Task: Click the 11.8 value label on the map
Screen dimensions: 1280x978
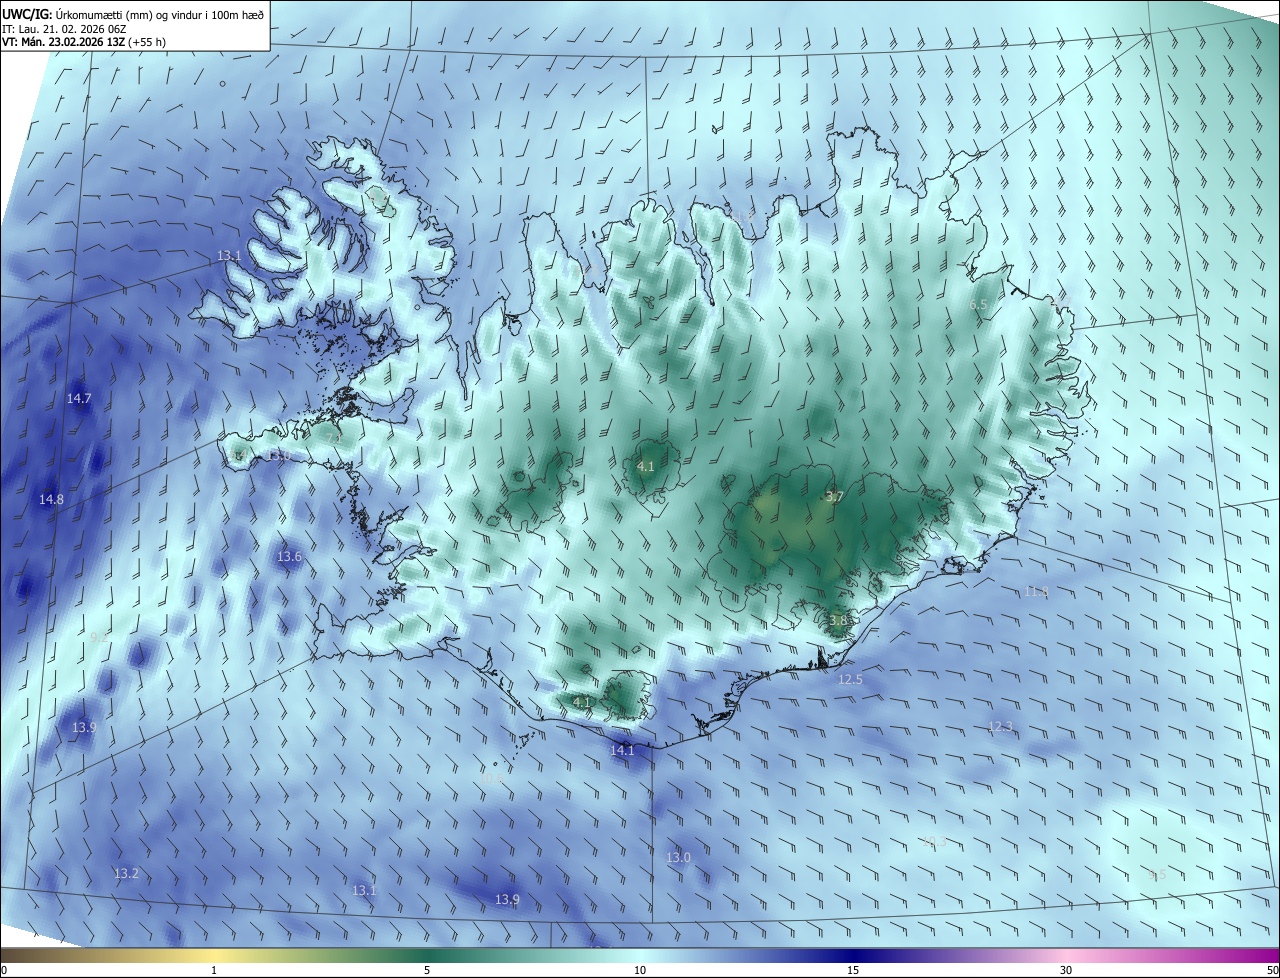Action: point(1036,591)
